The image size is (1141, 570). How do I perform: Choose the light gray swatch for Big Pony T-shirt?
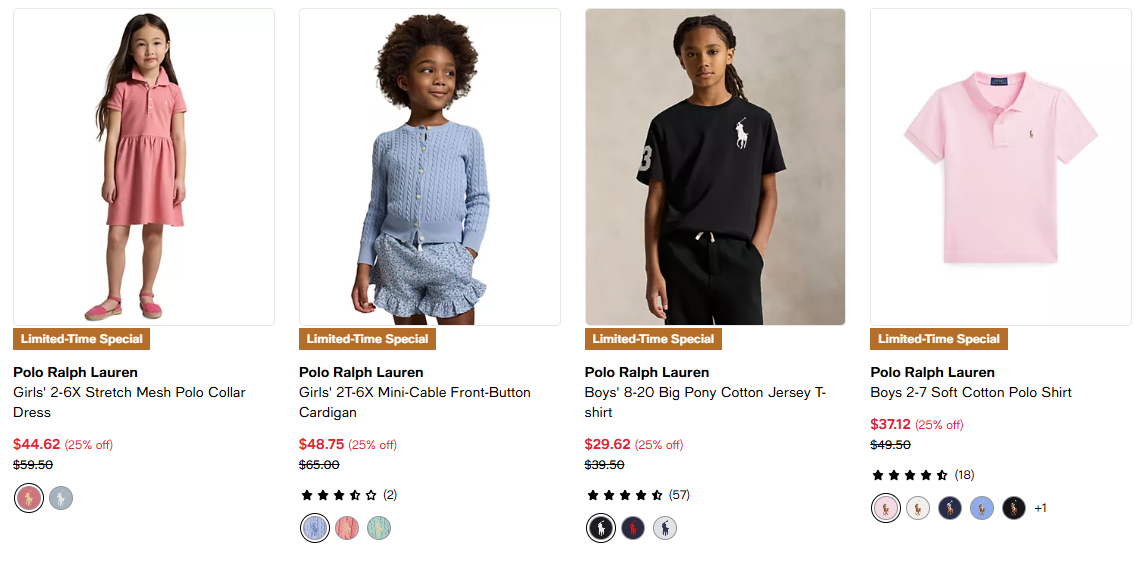click(665, 528)
